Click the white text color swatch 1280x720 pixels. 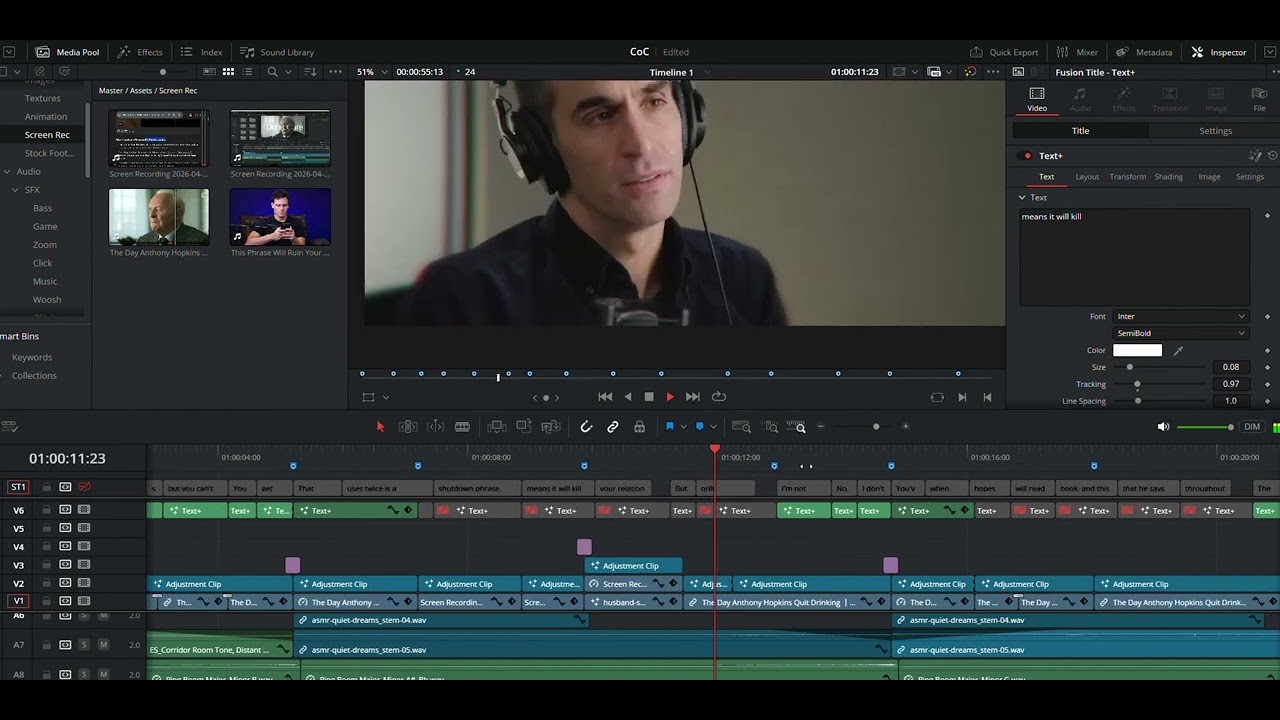(1137, 350)
